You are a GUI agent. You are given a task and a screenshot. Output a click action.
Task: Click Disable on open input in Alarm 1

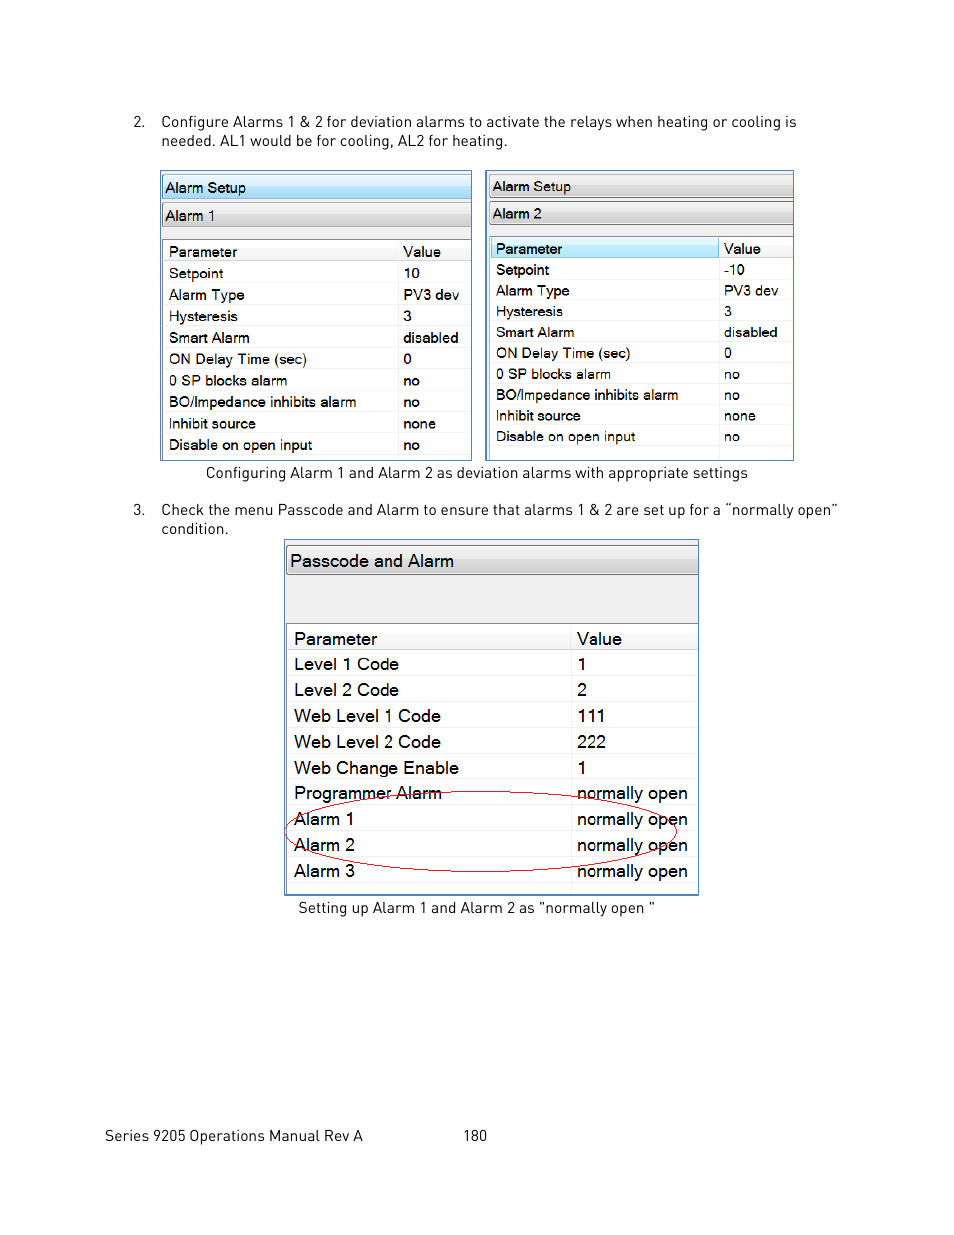[240, 445]
